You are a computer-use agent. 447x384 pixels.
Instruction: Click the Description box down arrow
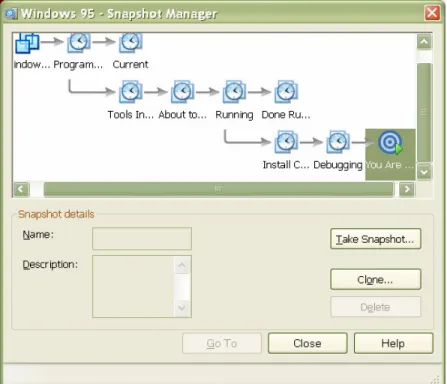(x=182, y=307)
